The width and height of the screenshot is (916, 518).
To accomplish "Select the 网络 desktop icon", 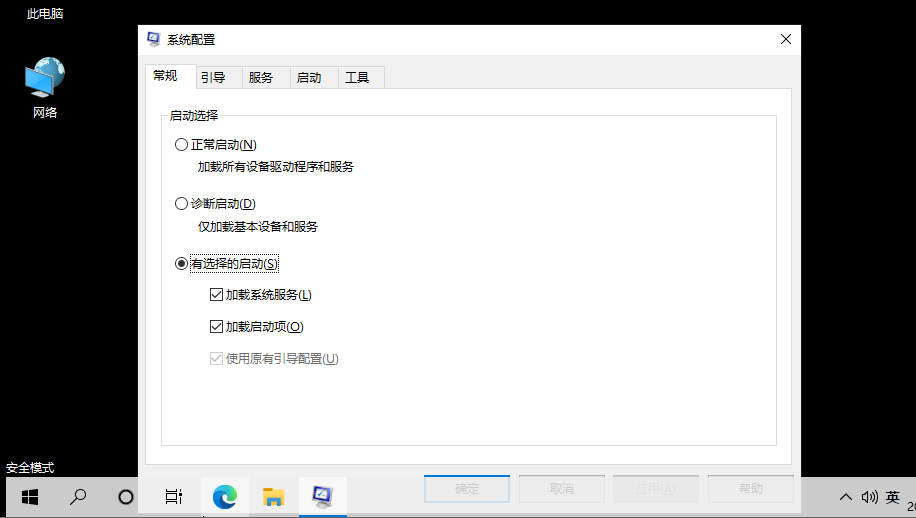I will pyautogui.click(x=45, y=88).
